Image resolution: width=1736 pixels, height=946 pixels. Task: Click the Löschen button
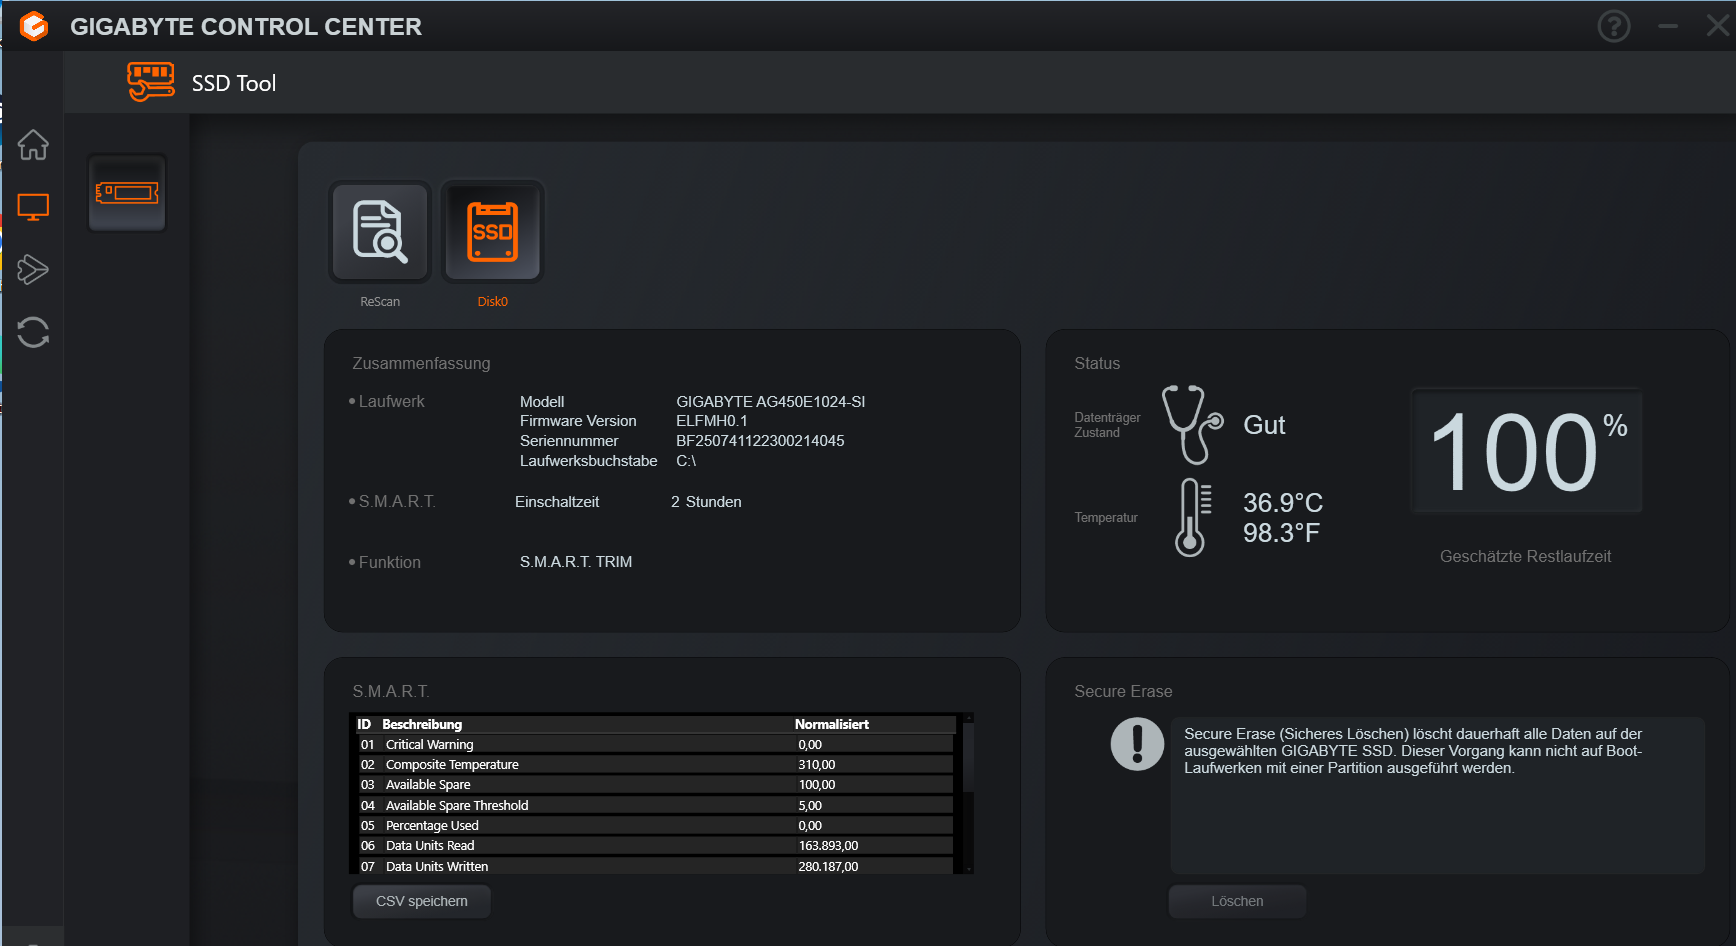coord(1237,901)
